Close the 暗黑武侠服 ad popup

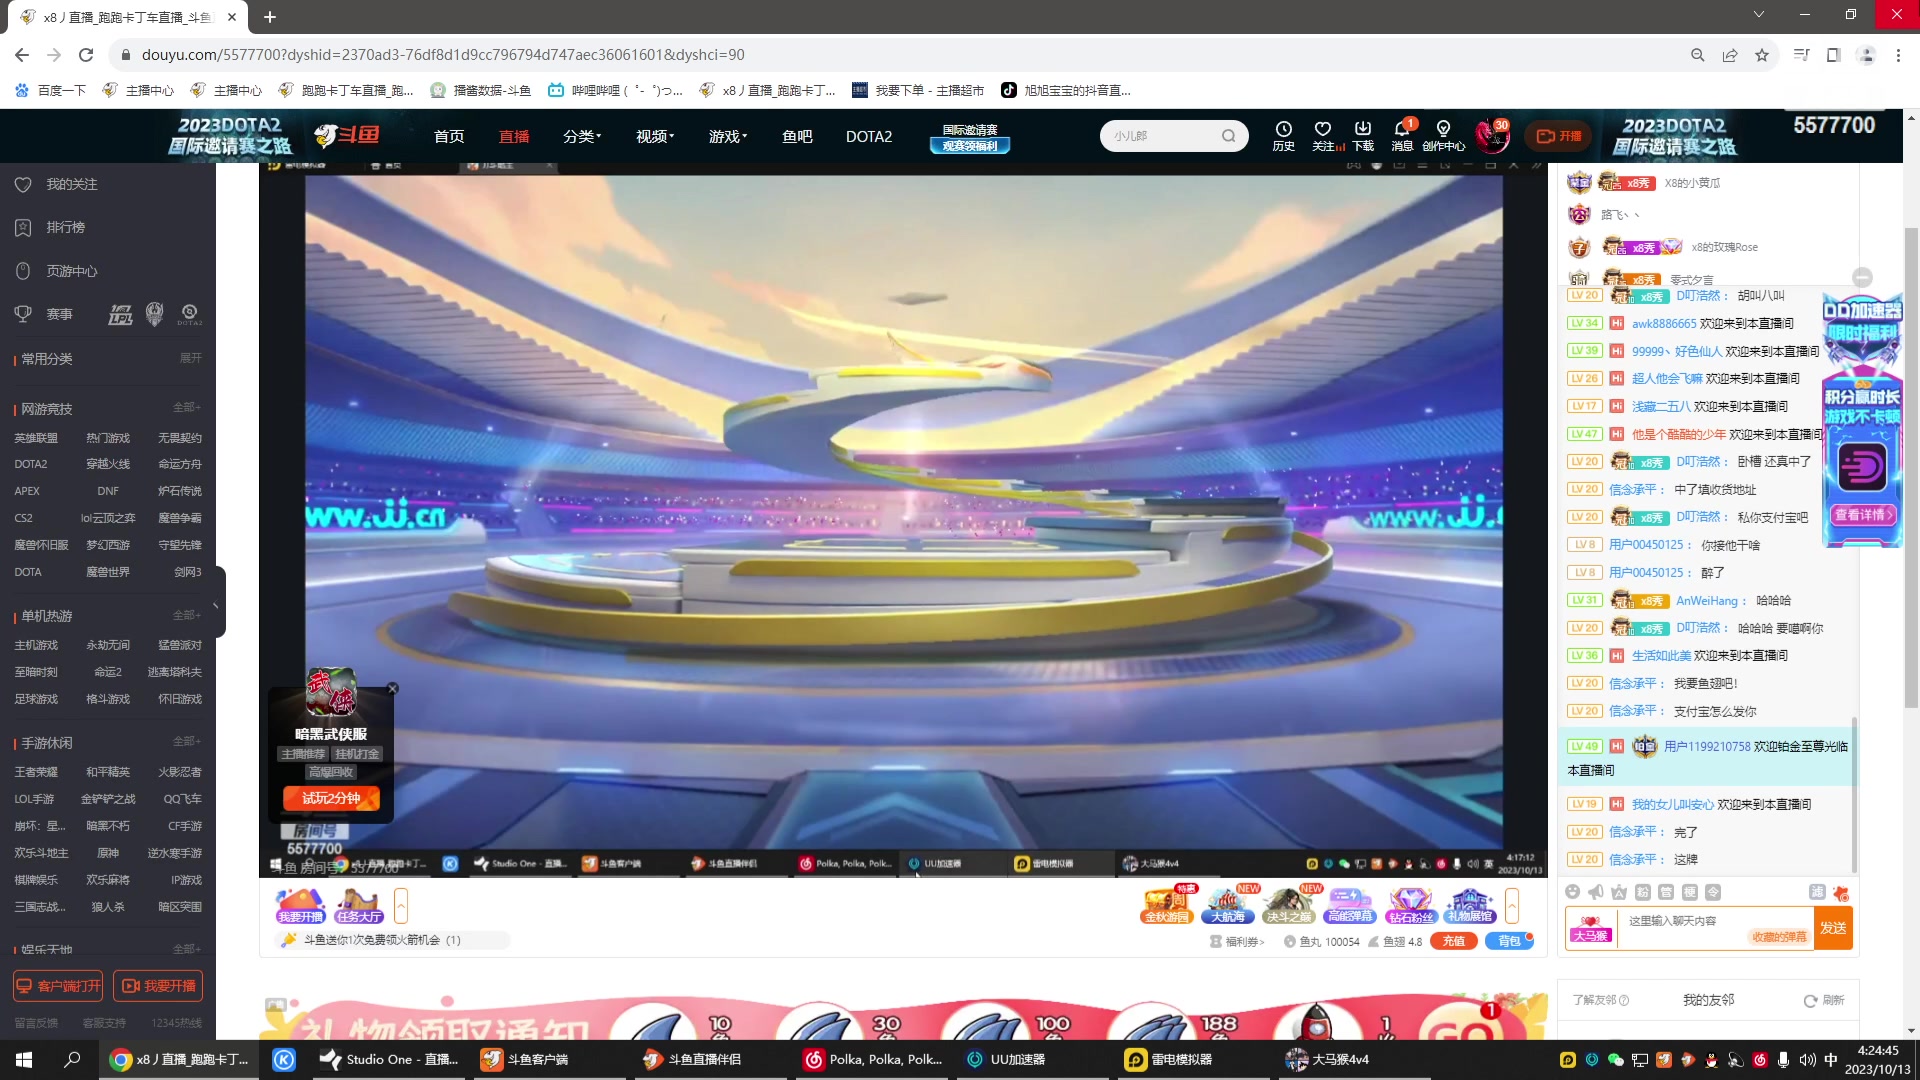click(x=393, y=689)
